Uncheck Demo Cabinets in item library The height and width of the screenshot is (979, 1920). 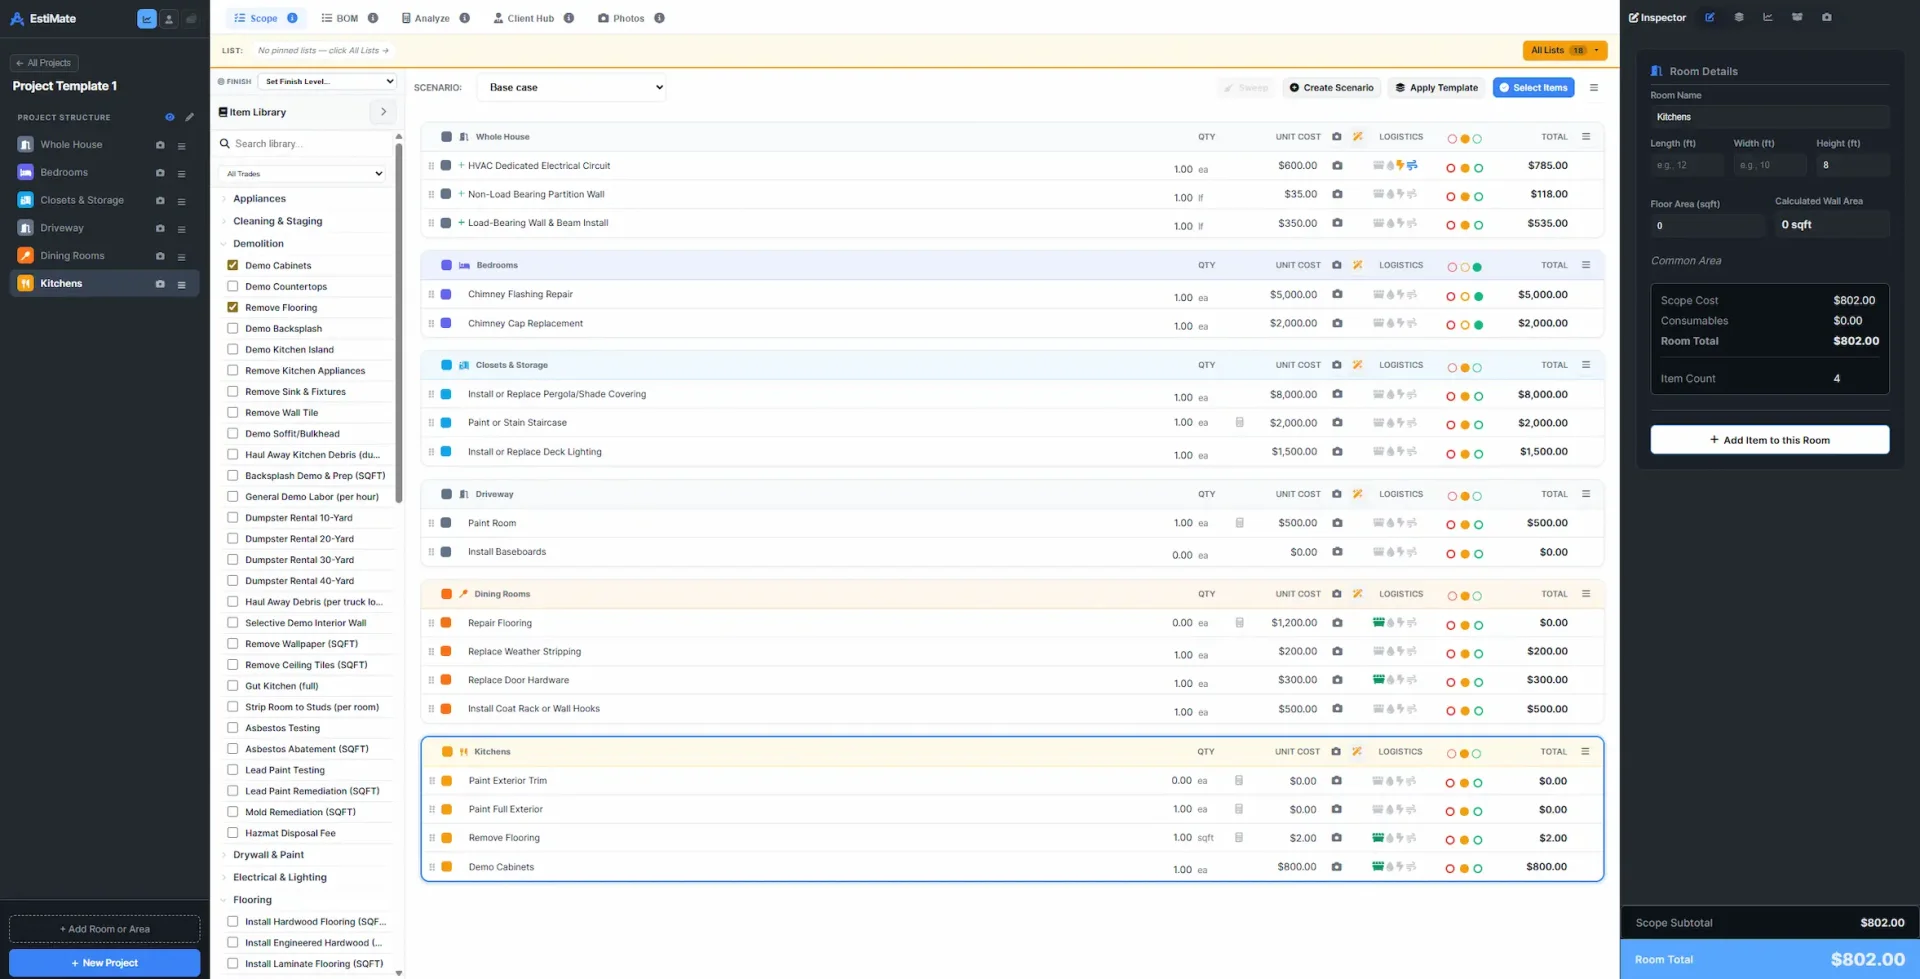pos(233,266)
